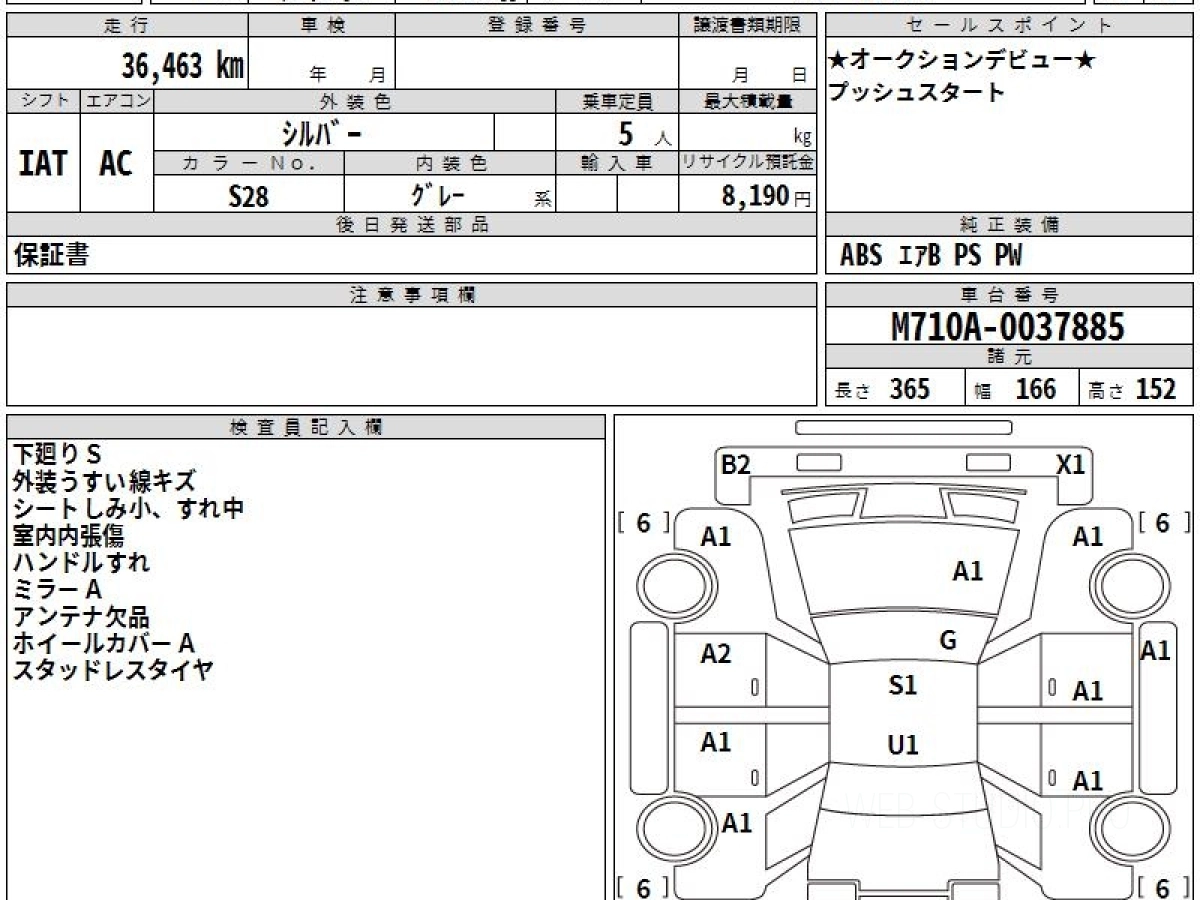Select the セールスポイント header

(1010, 26)
